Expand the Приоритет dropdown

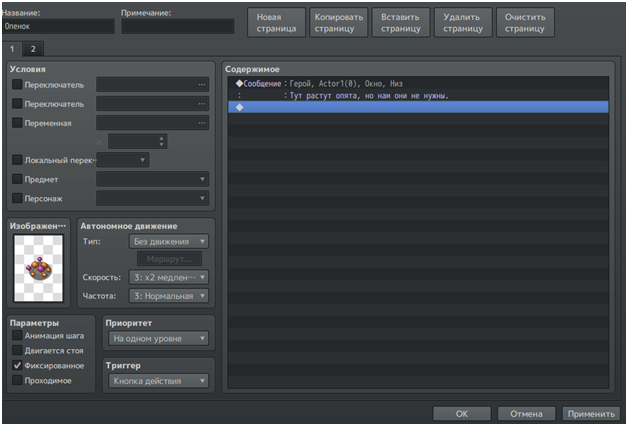pyautogui.click(x=158, y=339)
